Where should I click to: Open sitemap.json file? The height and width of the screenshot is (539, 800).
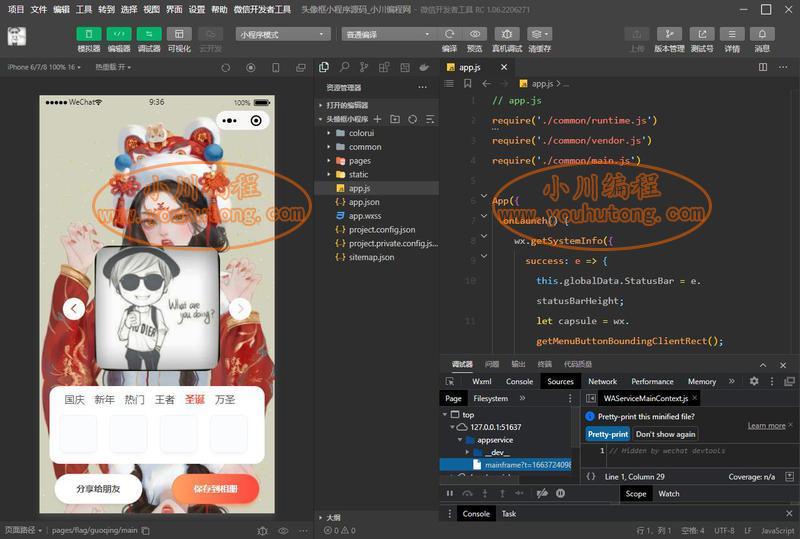pos(377,257)
